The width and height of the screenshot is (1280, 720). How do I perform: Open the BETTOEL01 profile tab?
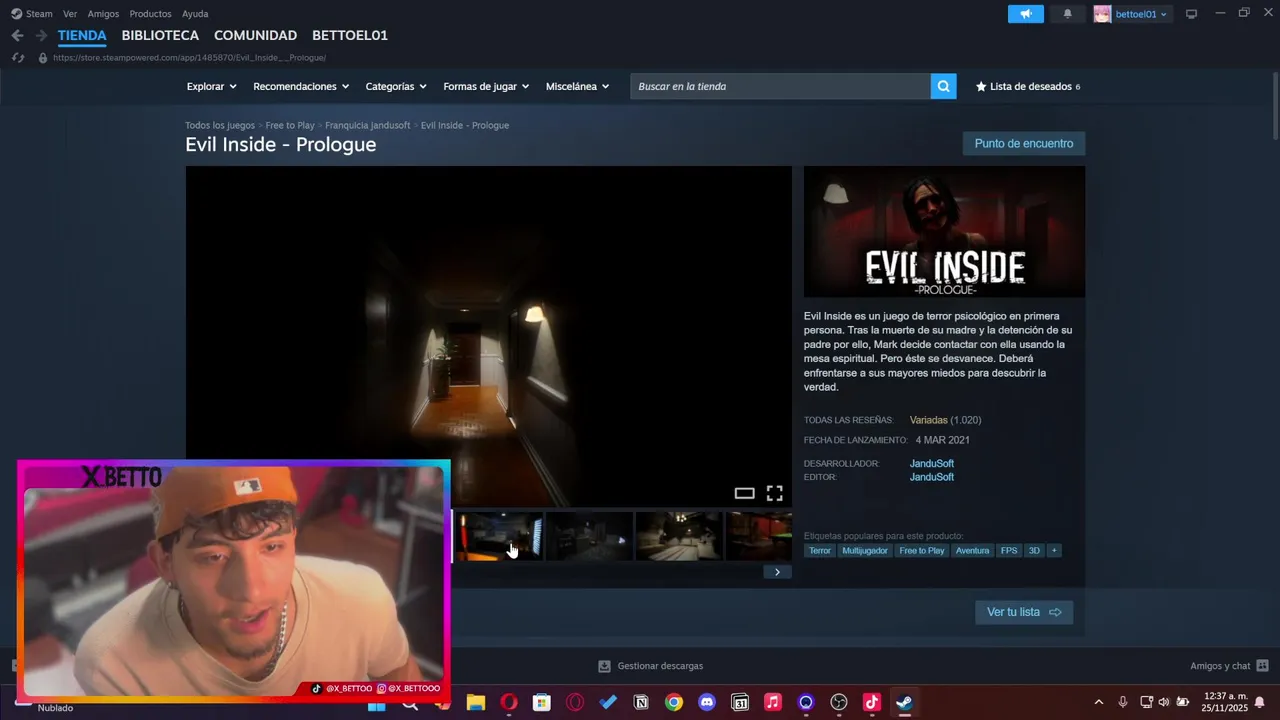tap(350, 35)
